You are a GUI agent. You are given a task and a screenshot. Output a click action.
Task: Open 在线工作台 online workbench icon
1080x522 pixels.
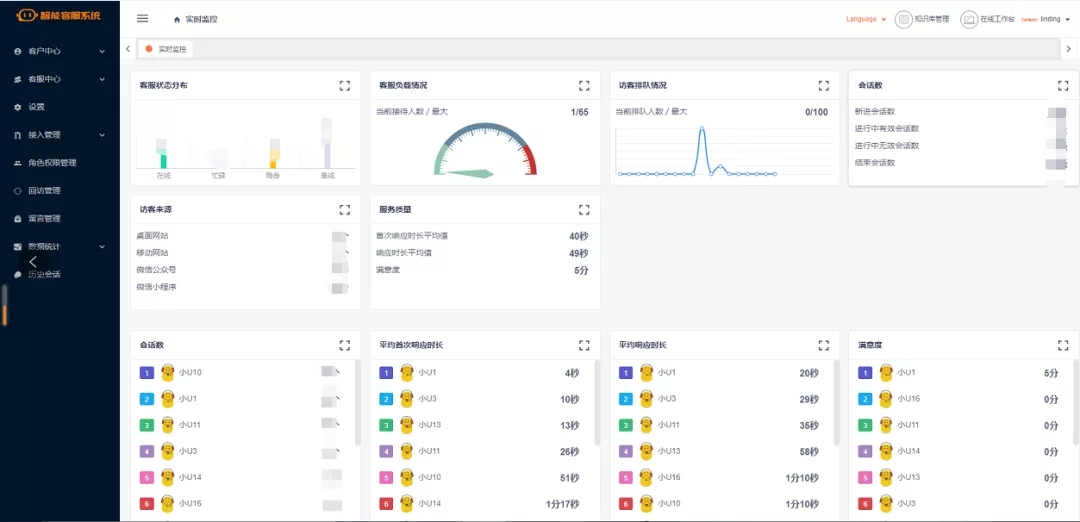pyautogui.click(x=969, y=19)
